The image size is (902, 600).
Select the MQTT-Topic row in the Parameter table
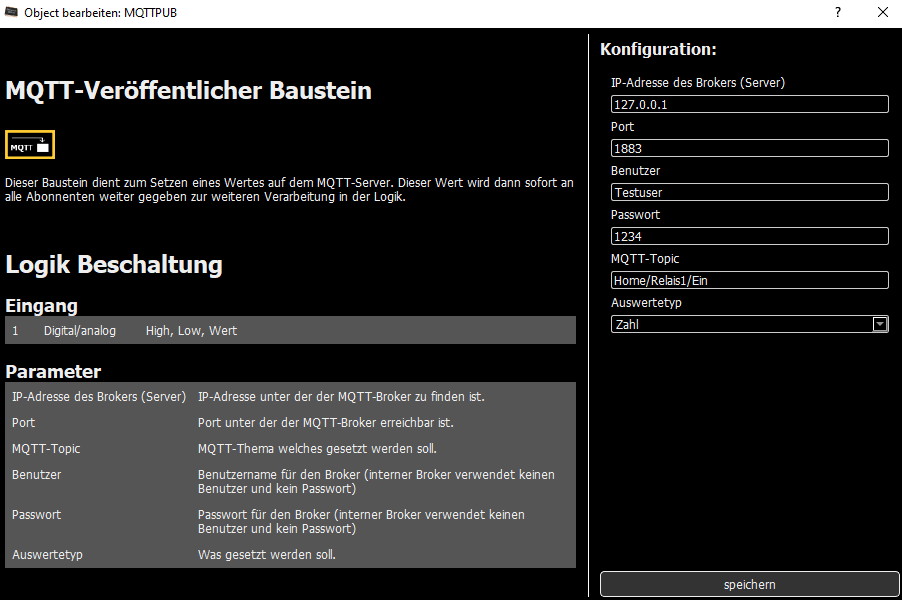click(x=290, y=448)
